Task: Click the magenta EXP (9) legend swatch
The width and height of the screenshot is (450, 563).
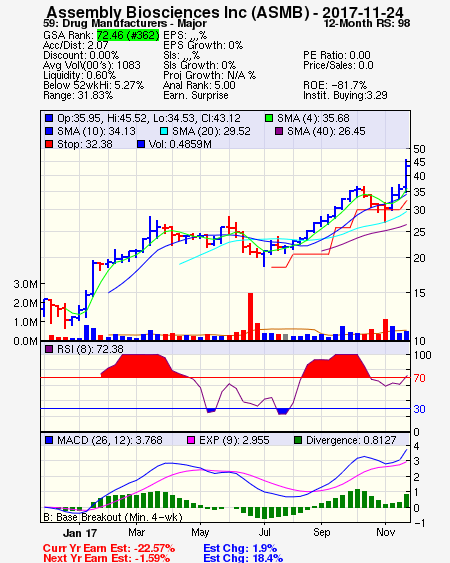Action: pyautogui.click(x=191, y=440)
